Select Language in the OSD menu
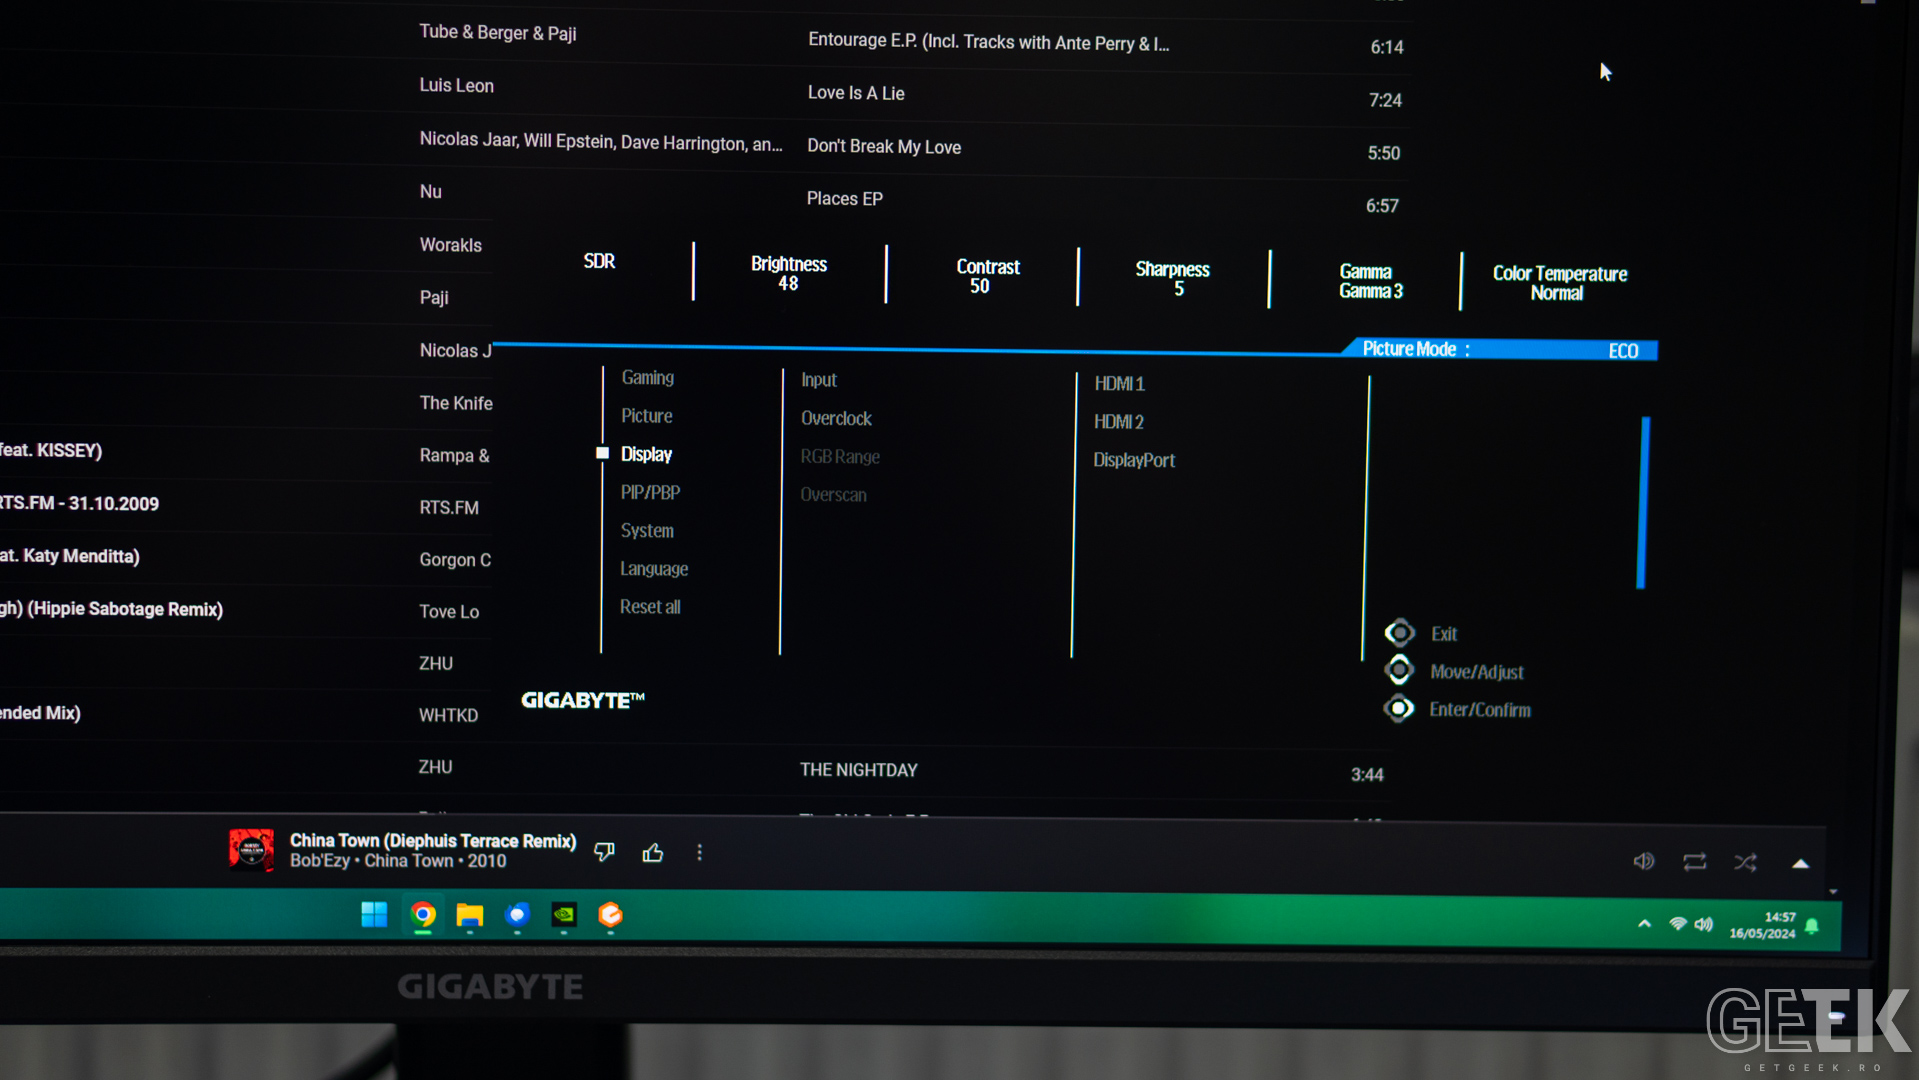 (x=654, y=569)
